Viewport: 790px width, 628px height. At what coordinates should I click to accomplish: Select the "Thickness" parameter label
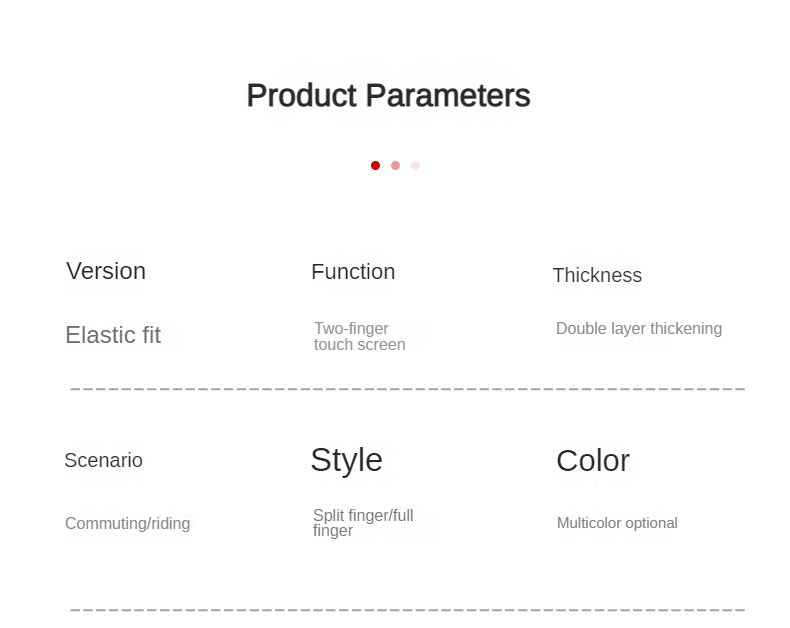(x=597, y=276)
